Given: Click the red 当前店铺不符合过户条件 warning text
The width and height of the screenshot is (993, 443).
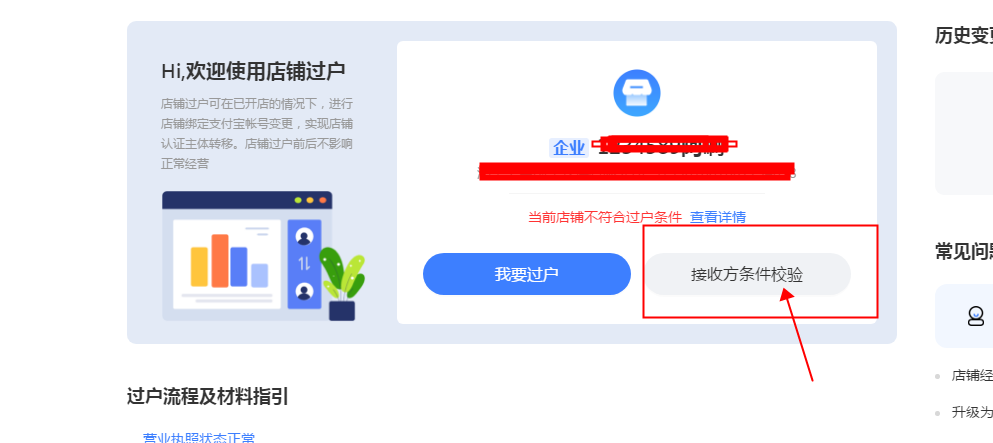Looking at the screenshot, I should 605,217.
